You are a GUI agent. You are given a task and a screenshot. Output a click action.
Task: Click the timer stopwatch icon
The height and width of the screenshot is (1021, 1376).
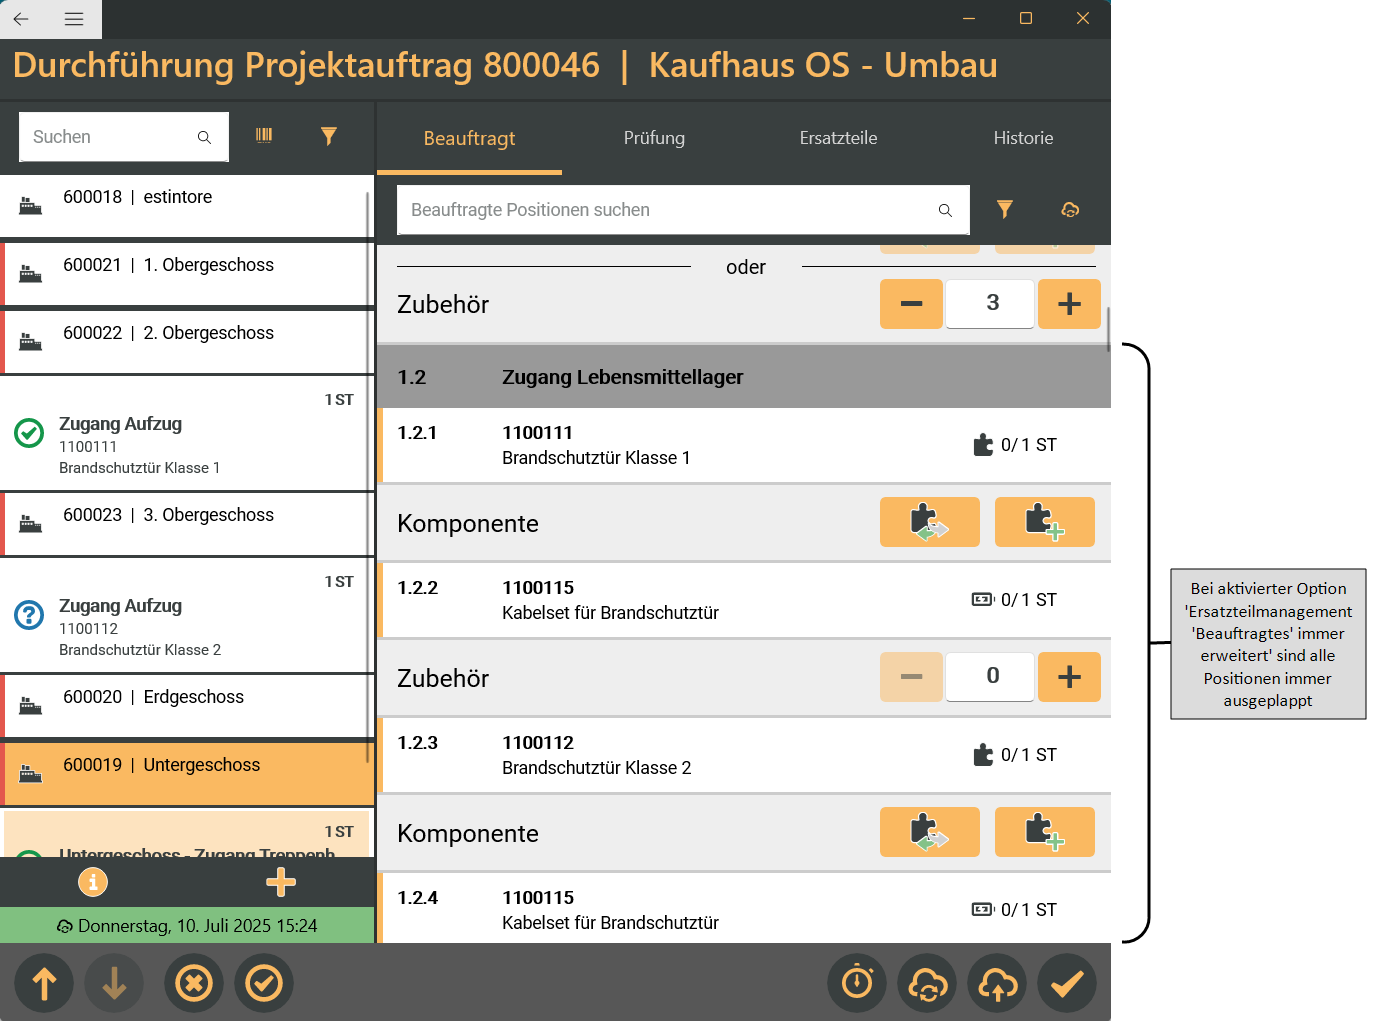click(x=857, y=983)
